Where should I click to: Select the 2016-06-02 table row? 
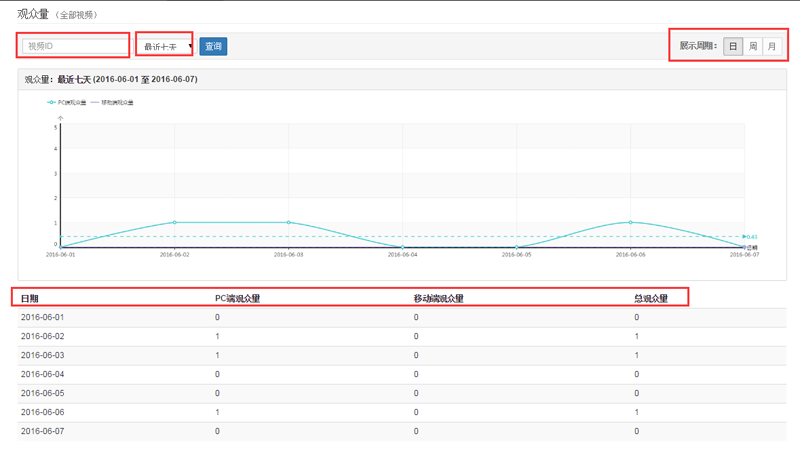[400, 336]
